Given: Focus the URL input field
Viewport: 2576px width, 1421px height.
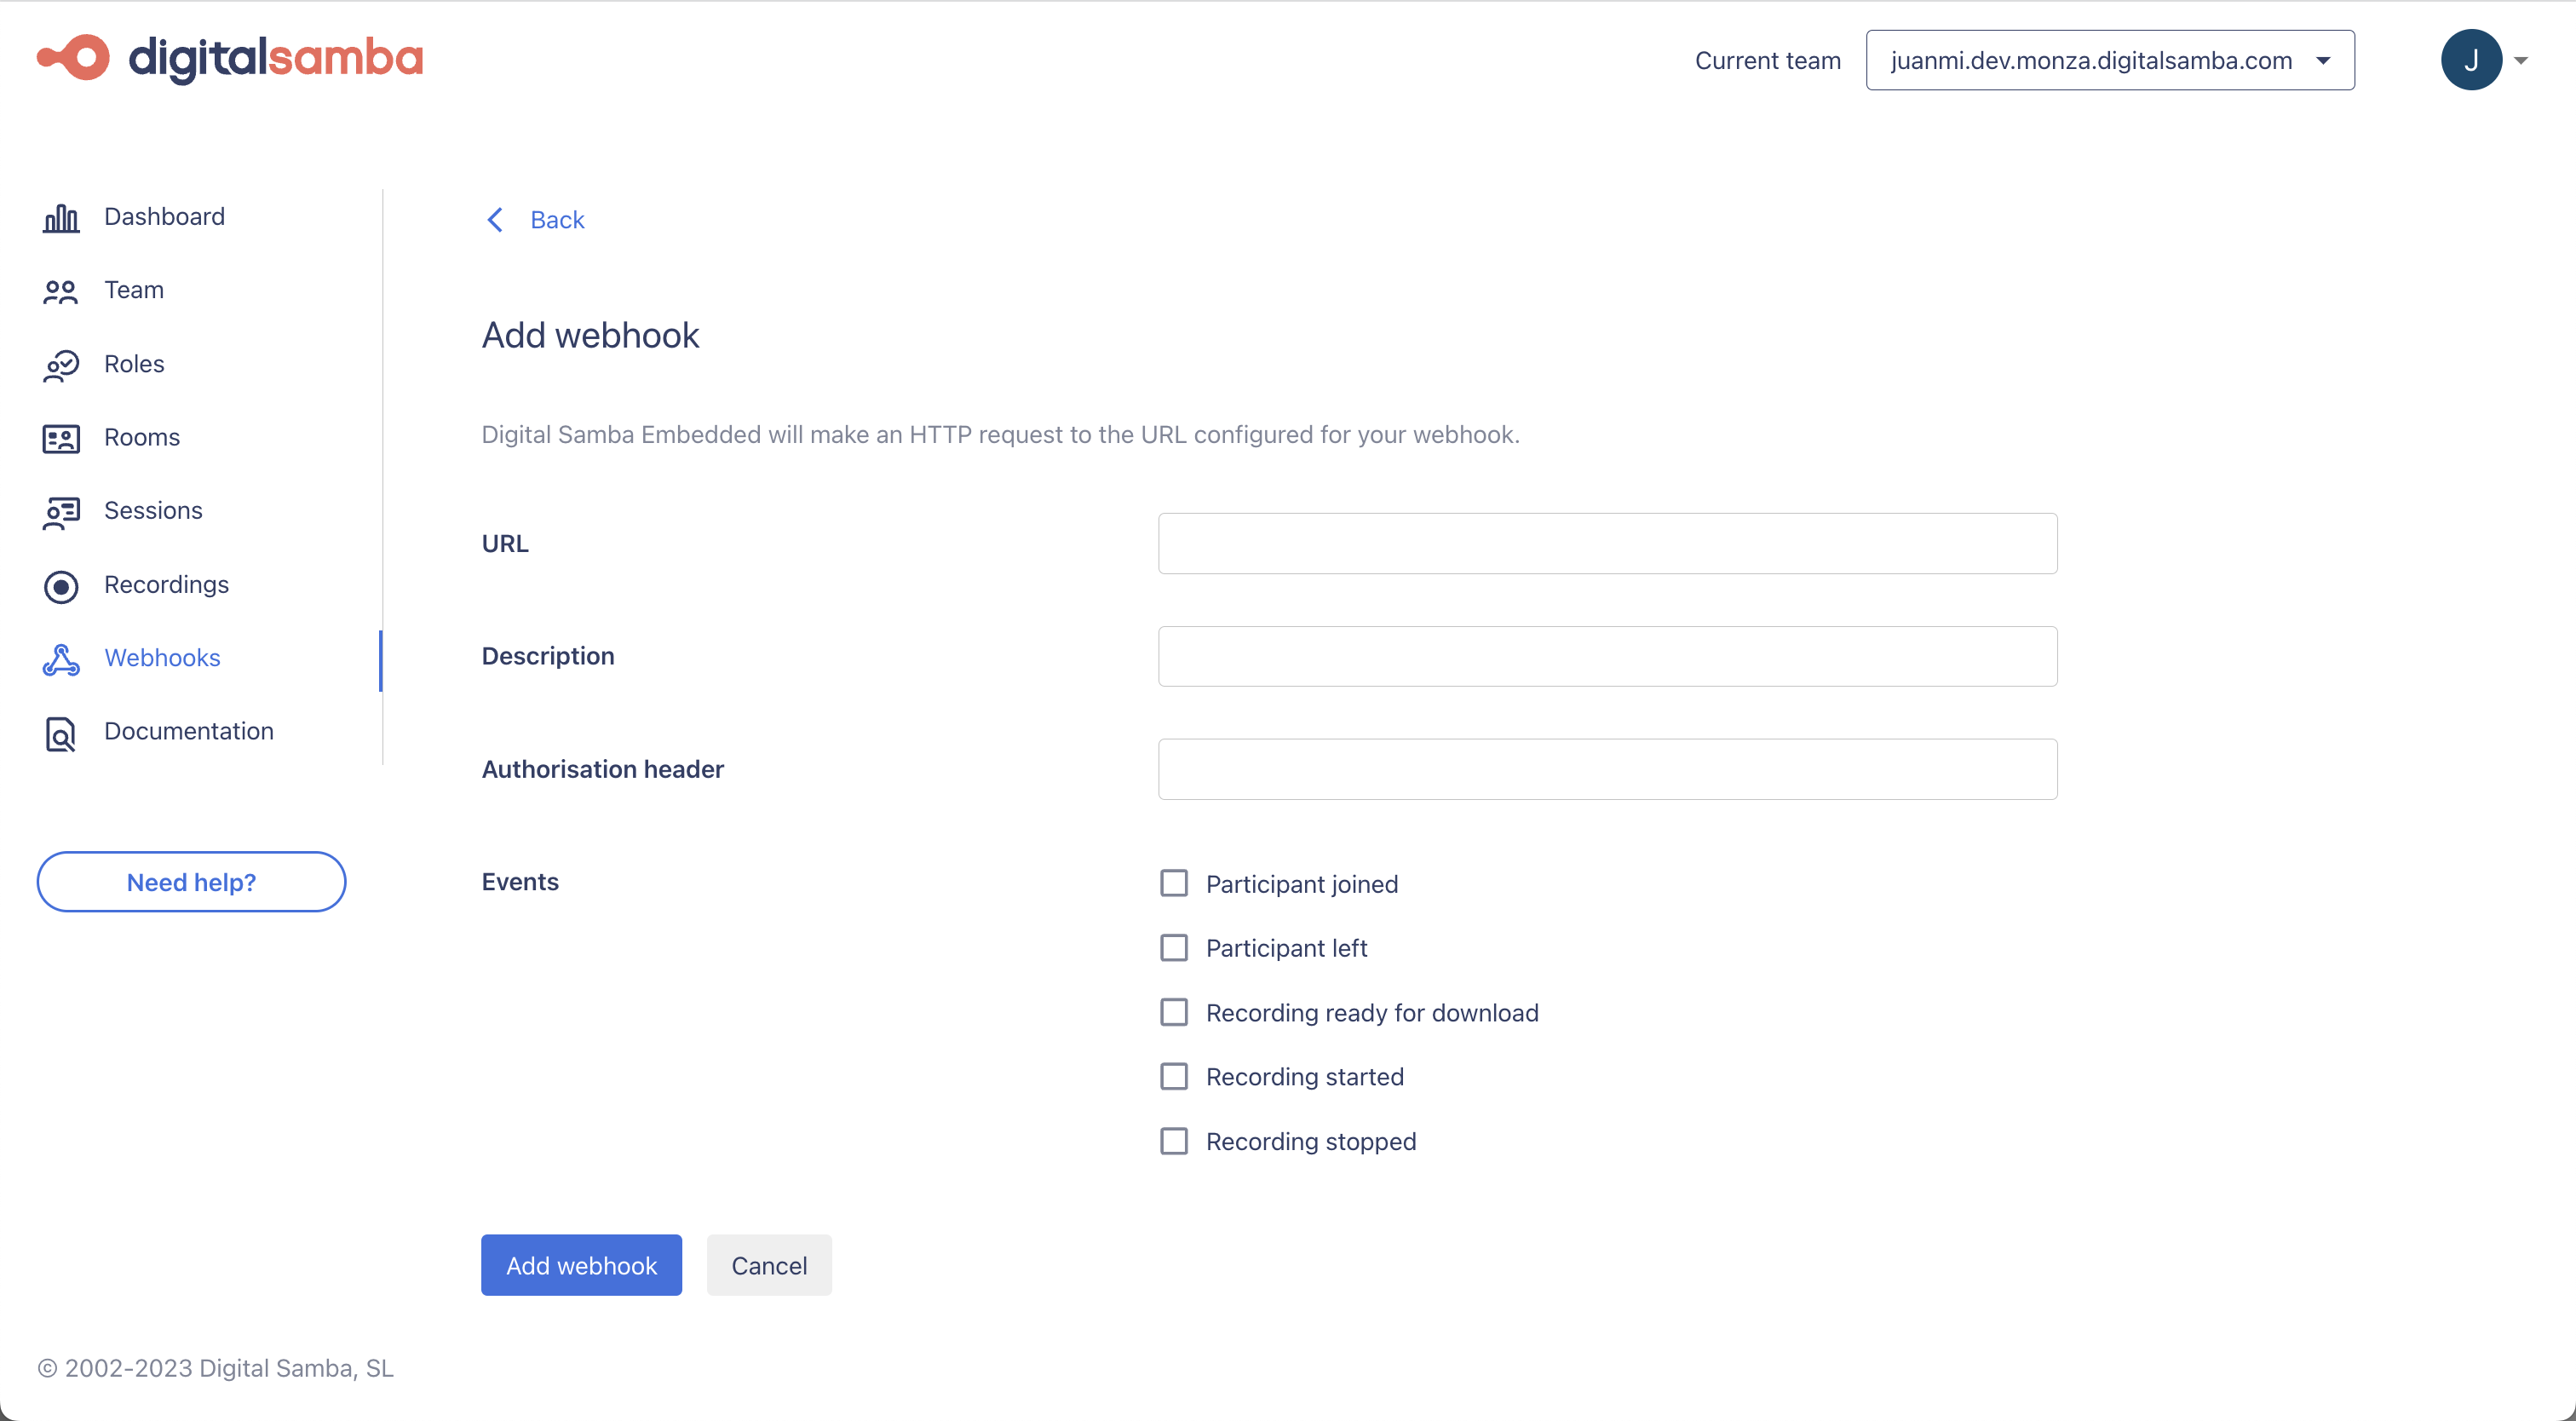Looking at the screenshot, I should [x=1607, y=544].
